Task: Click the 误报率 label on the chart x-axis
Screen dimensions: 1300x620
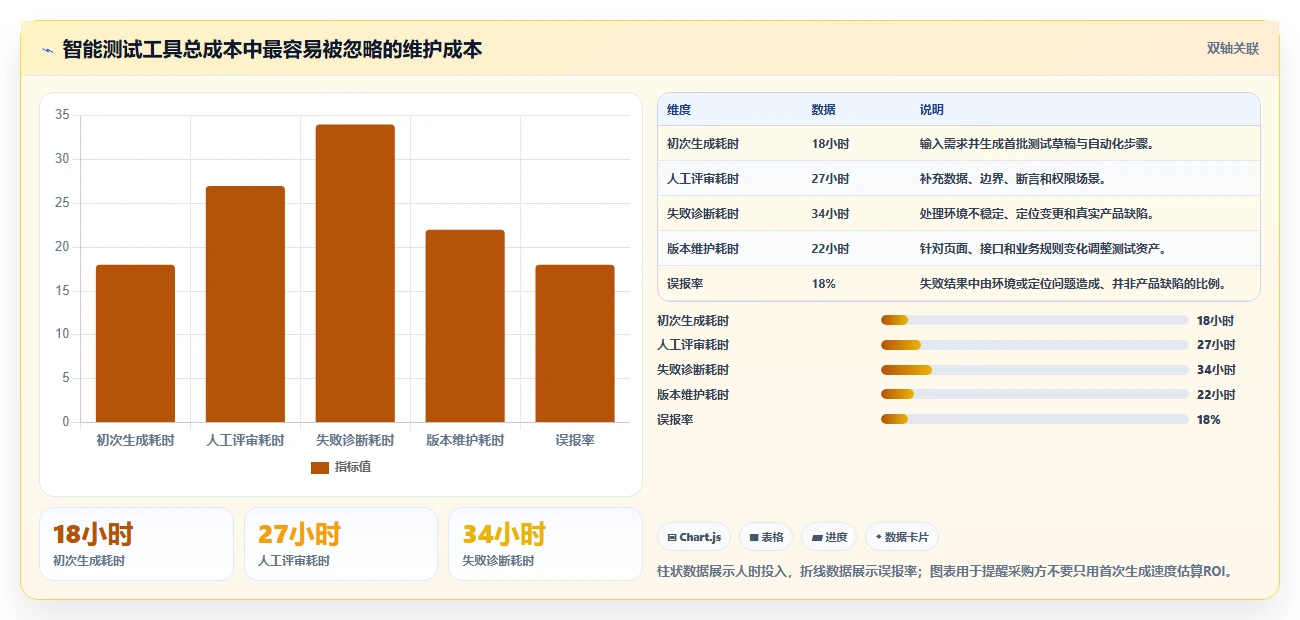Action: (575, 440)
